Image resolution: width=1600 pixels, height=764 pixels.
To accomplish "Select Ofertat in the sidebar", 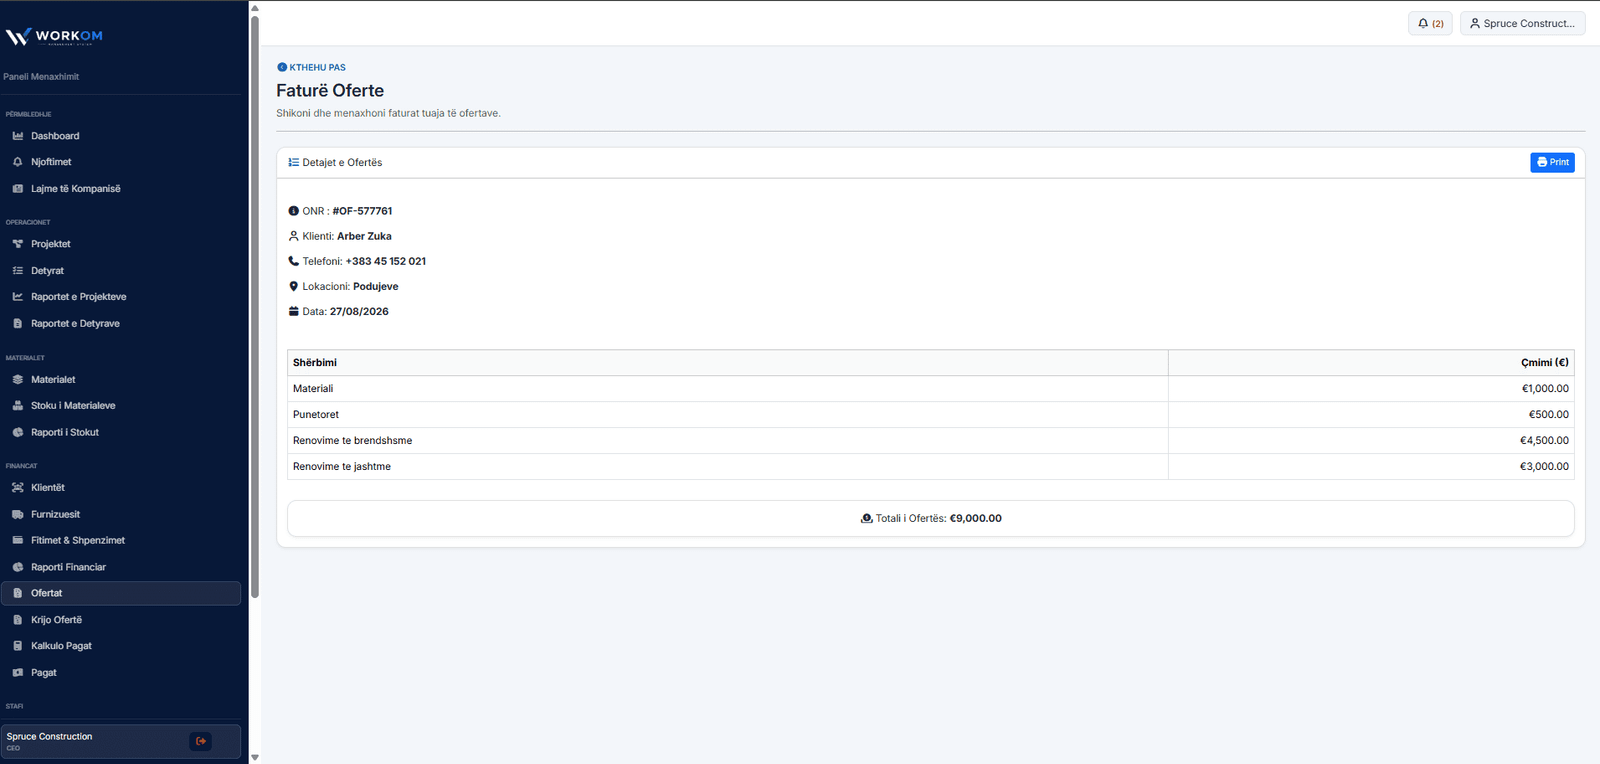I will [x=121, y=593].
